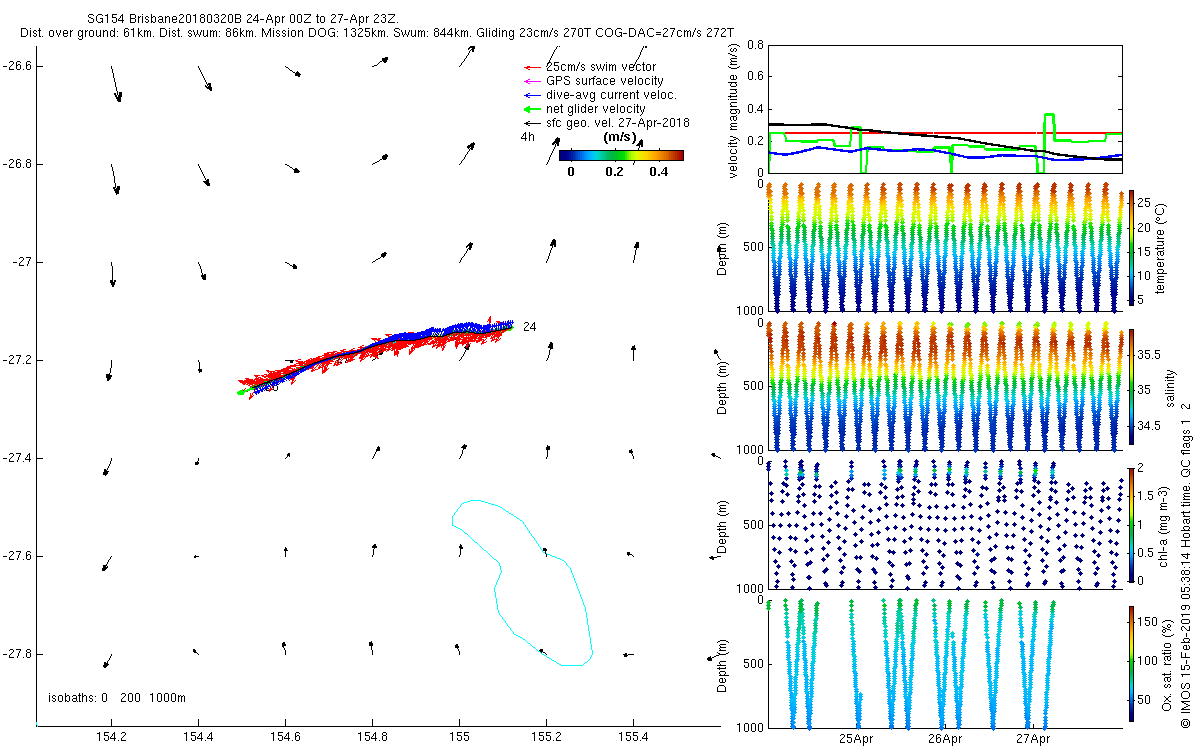This screenshot has height=750, width=1200.
Task: Click the chl-a colorbar
Action: coord(1130,525)
